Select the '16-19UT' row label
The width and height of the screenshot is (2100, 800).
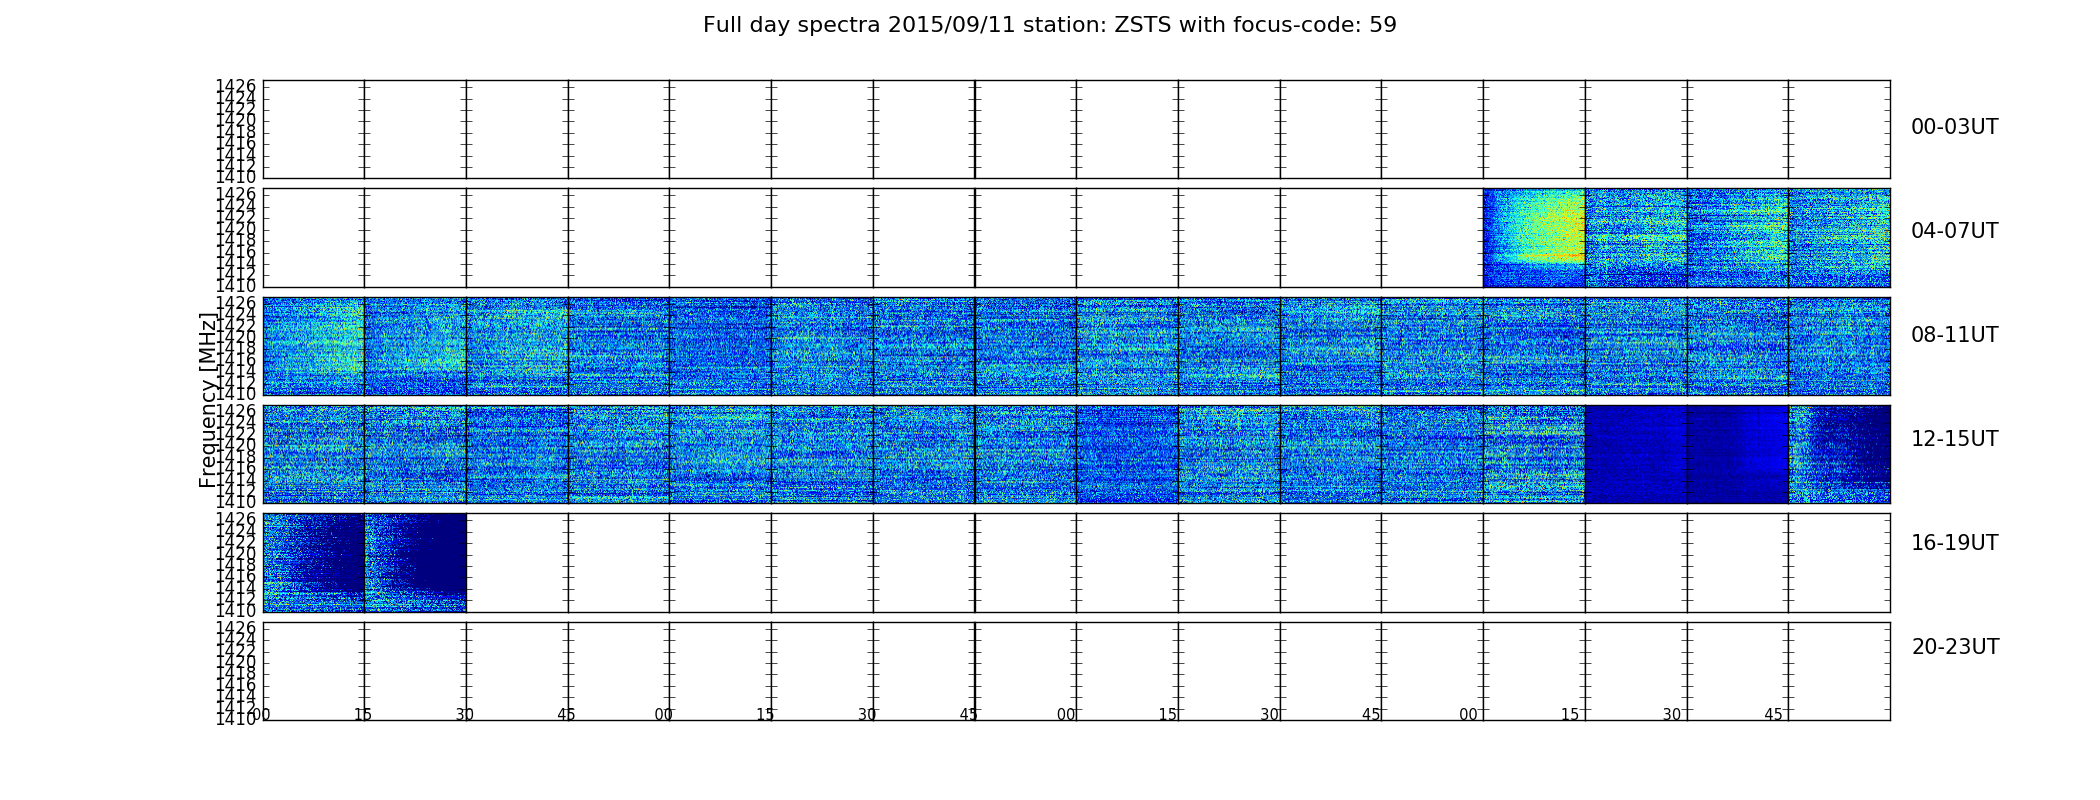[x=1954, y=543]
